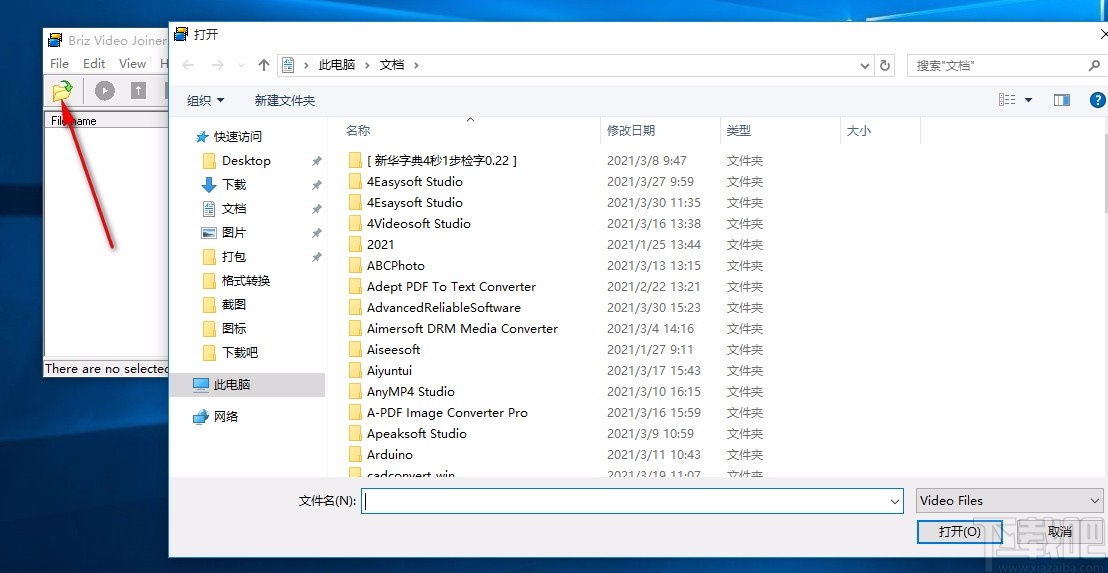
Task: Select the 4Videosoft Studio folder
Action: tap(418, 223)
